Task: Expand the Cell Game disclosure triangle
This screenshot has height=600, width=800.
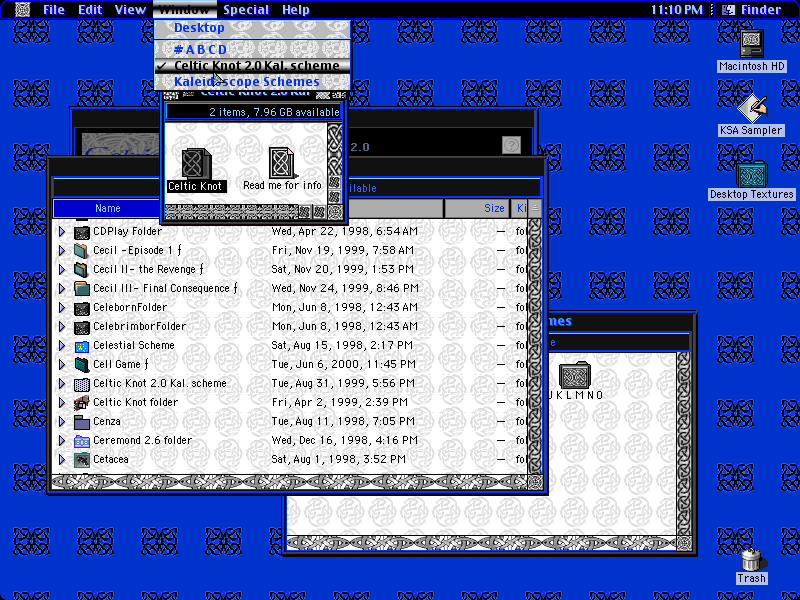Action: coord(62,365)
